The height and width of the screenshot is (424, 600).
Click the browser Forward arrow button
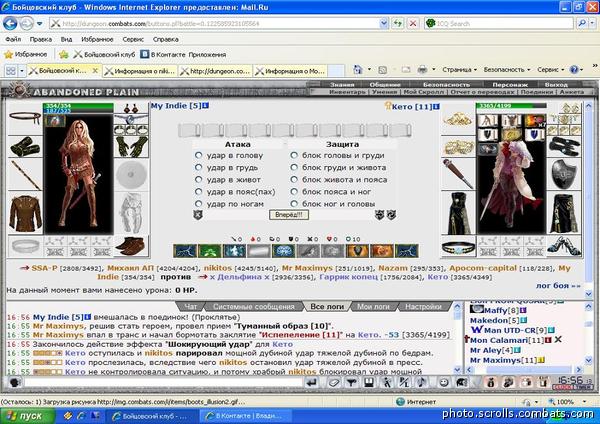coord(26,24)
